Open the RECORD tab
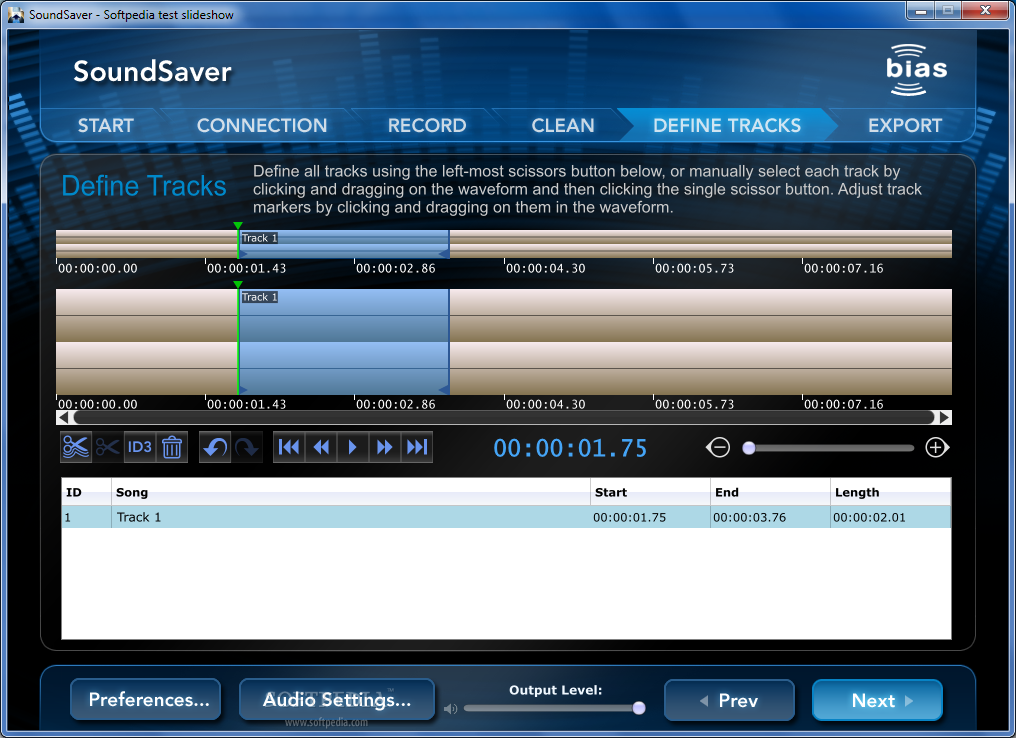Screen dimensions: 1016x738 point(427,125)
